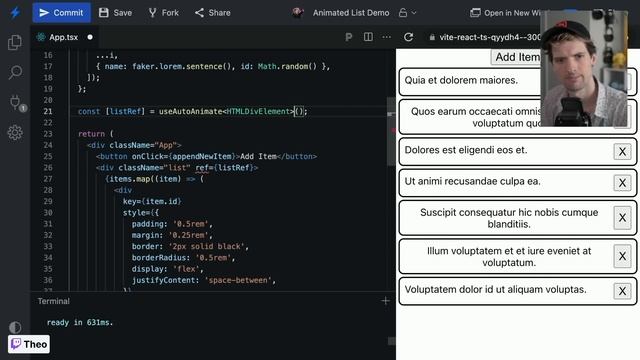Click the terminal scrollbar handle

(x=391, y=341)
